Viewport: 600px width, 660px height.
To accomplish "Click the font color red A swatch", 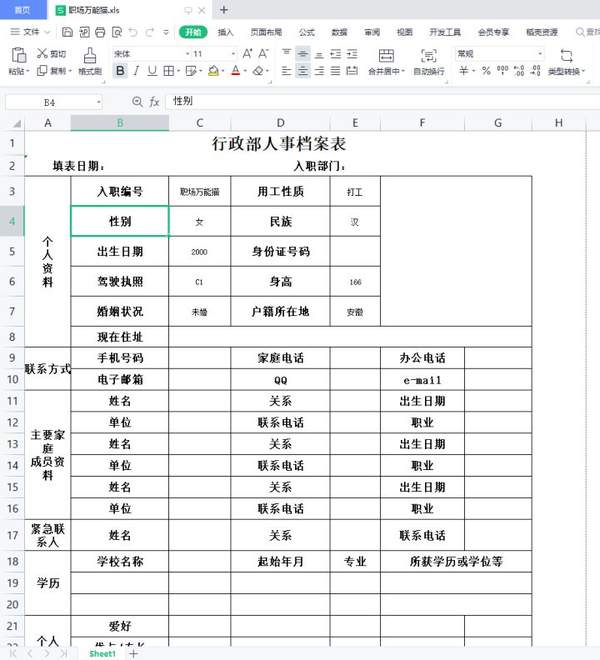I will (236, 71).
